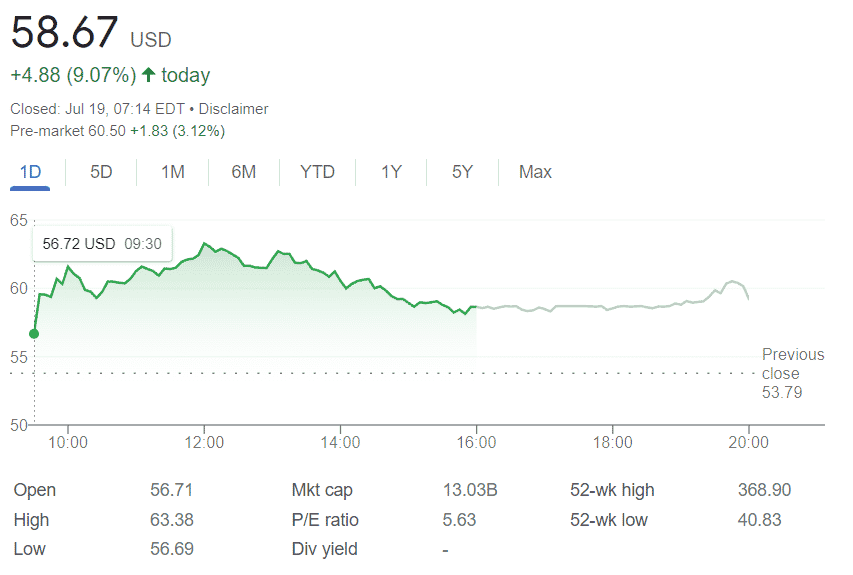Screen dimensions: 853x575
Task: Click the 10:00 axis label
Action: click(x=67, y=442)
